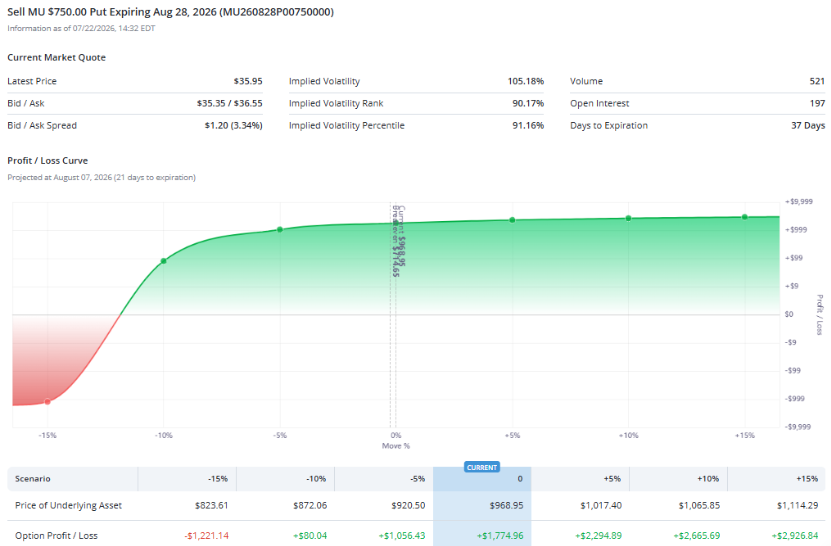Image resolution: width=831 pixels, height=546 pixels.
Task: Click the profit value +$80.04
Action: [310, 535]
